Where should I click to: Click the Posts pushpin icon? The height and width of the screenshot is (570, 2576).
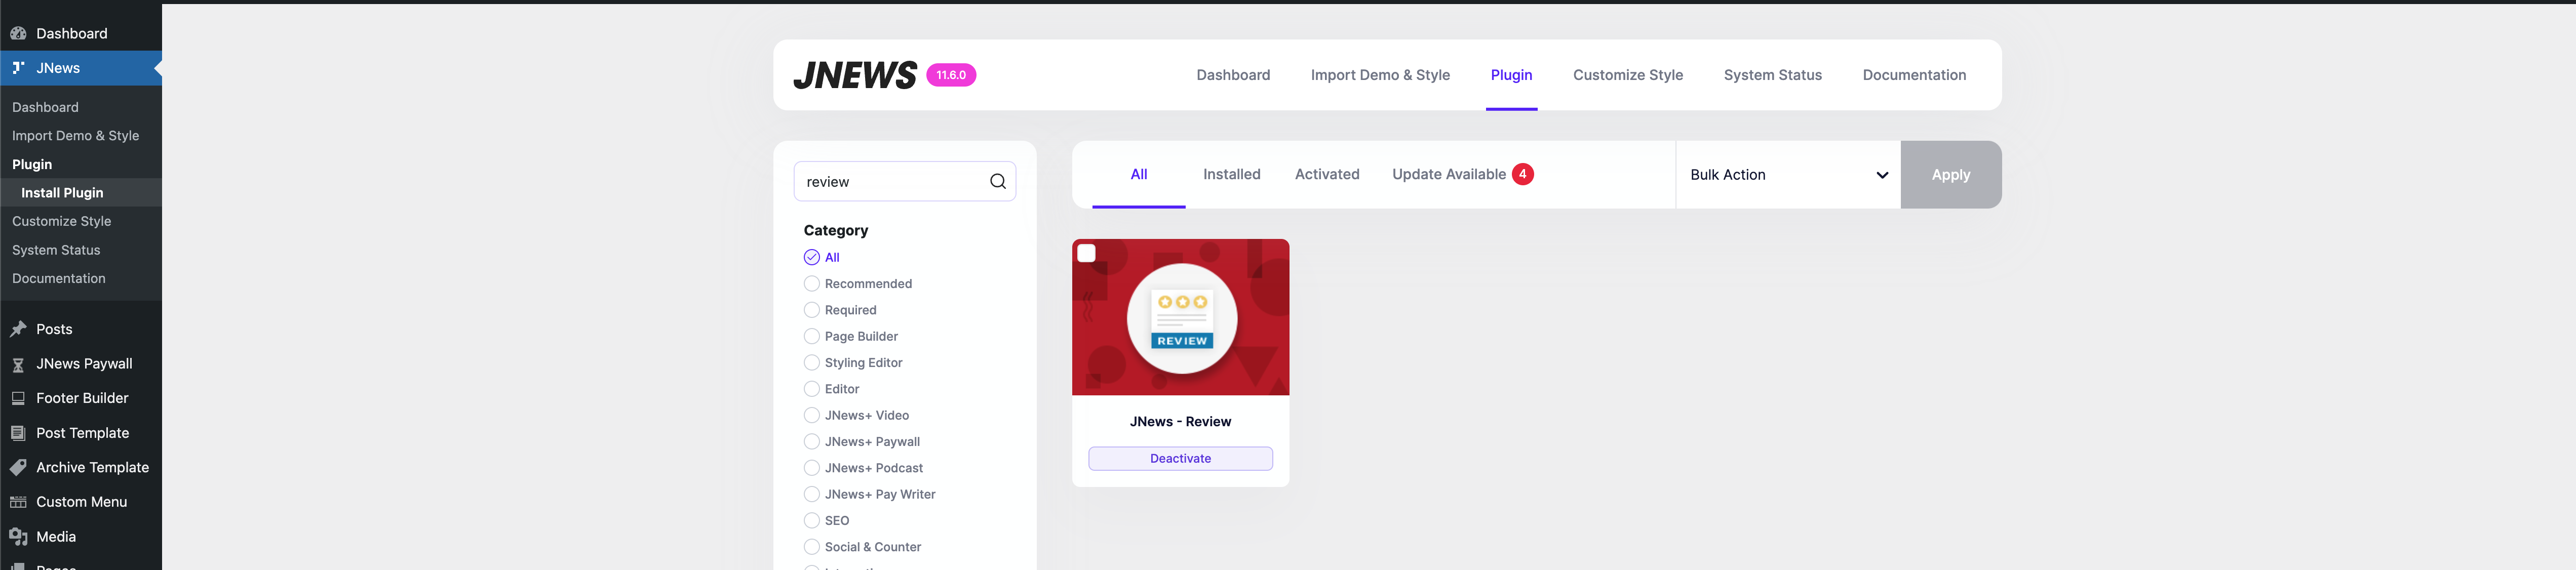pyautogui.click(x=18, y=329)
